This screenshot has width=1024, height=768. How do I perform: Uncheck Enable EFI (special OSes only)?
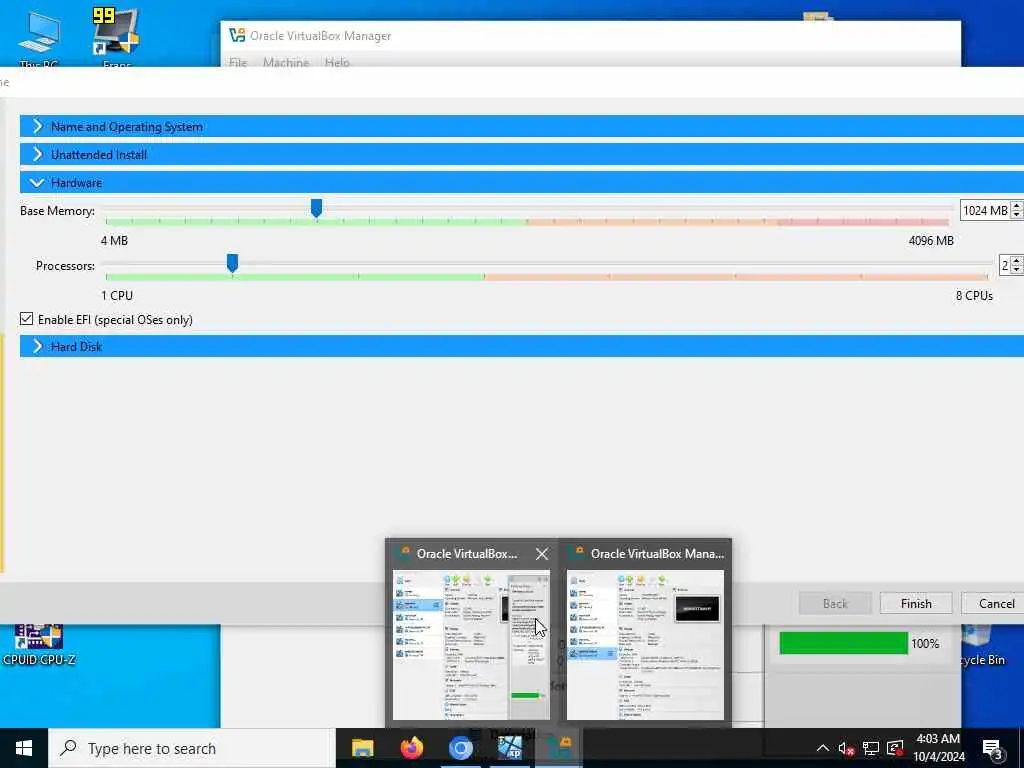coord(26,319)
